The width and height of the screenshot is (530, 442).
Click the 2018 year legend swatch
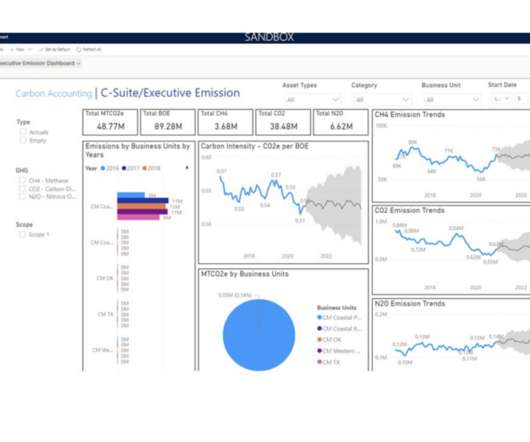[x=145, y=168]
